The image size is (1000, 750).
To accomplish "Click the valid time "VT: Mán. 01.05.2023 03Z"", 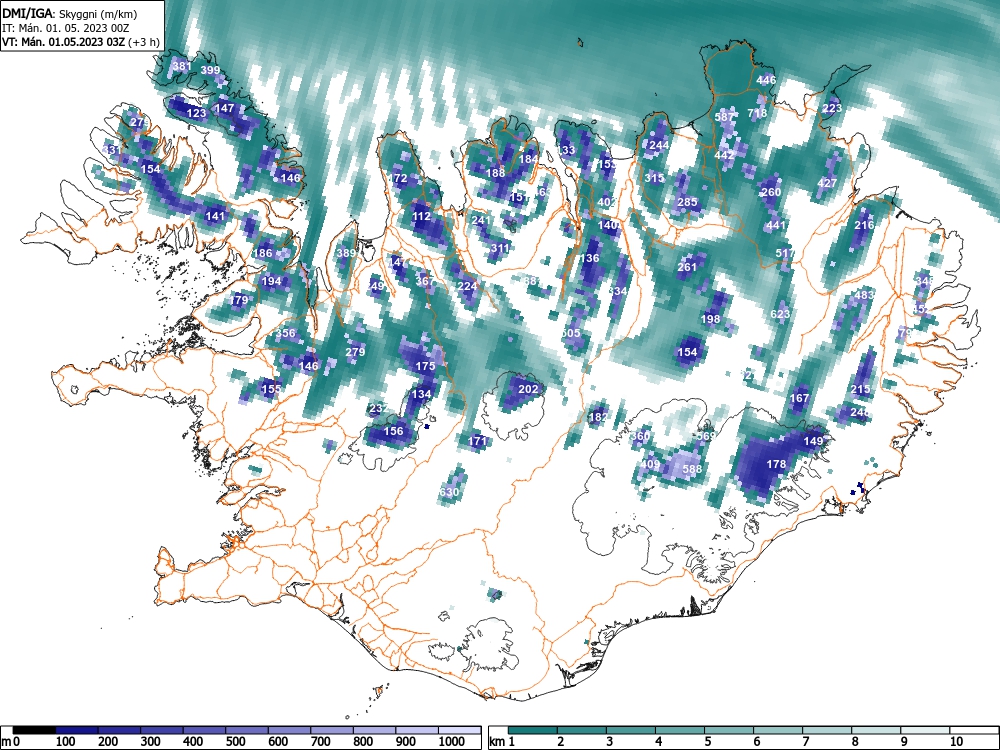I will pyautogui.click(x=64, y=42).
